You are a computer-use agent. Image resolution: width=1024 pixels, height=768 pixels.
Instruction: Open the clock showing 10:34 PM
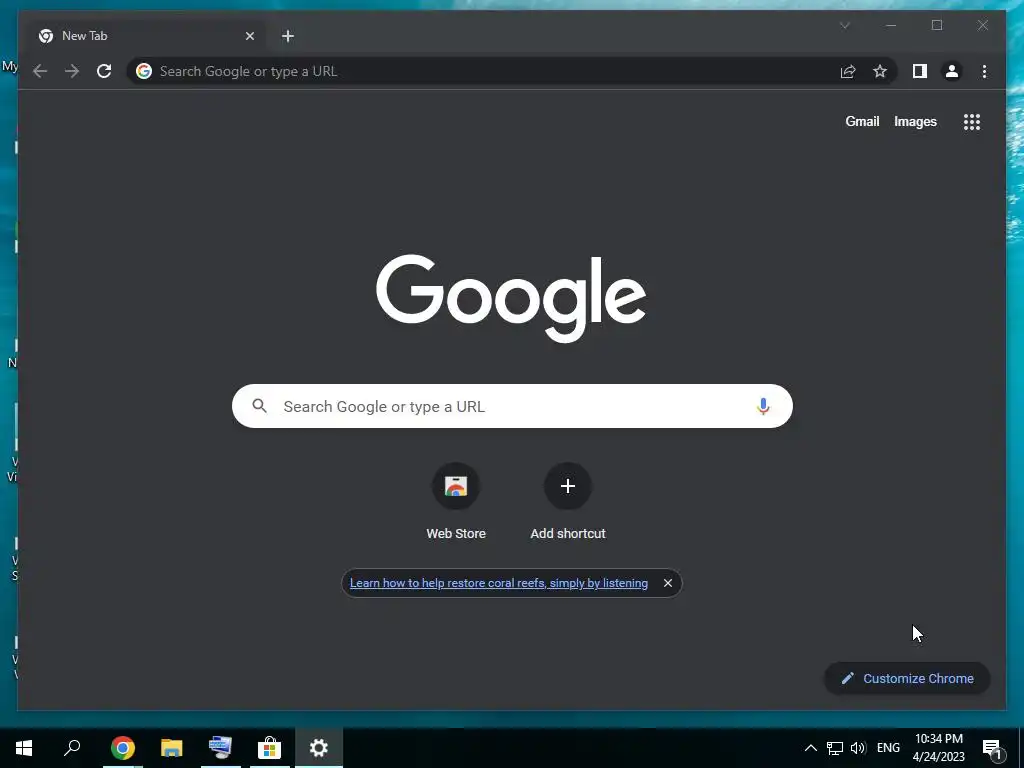tap(938, 748)
